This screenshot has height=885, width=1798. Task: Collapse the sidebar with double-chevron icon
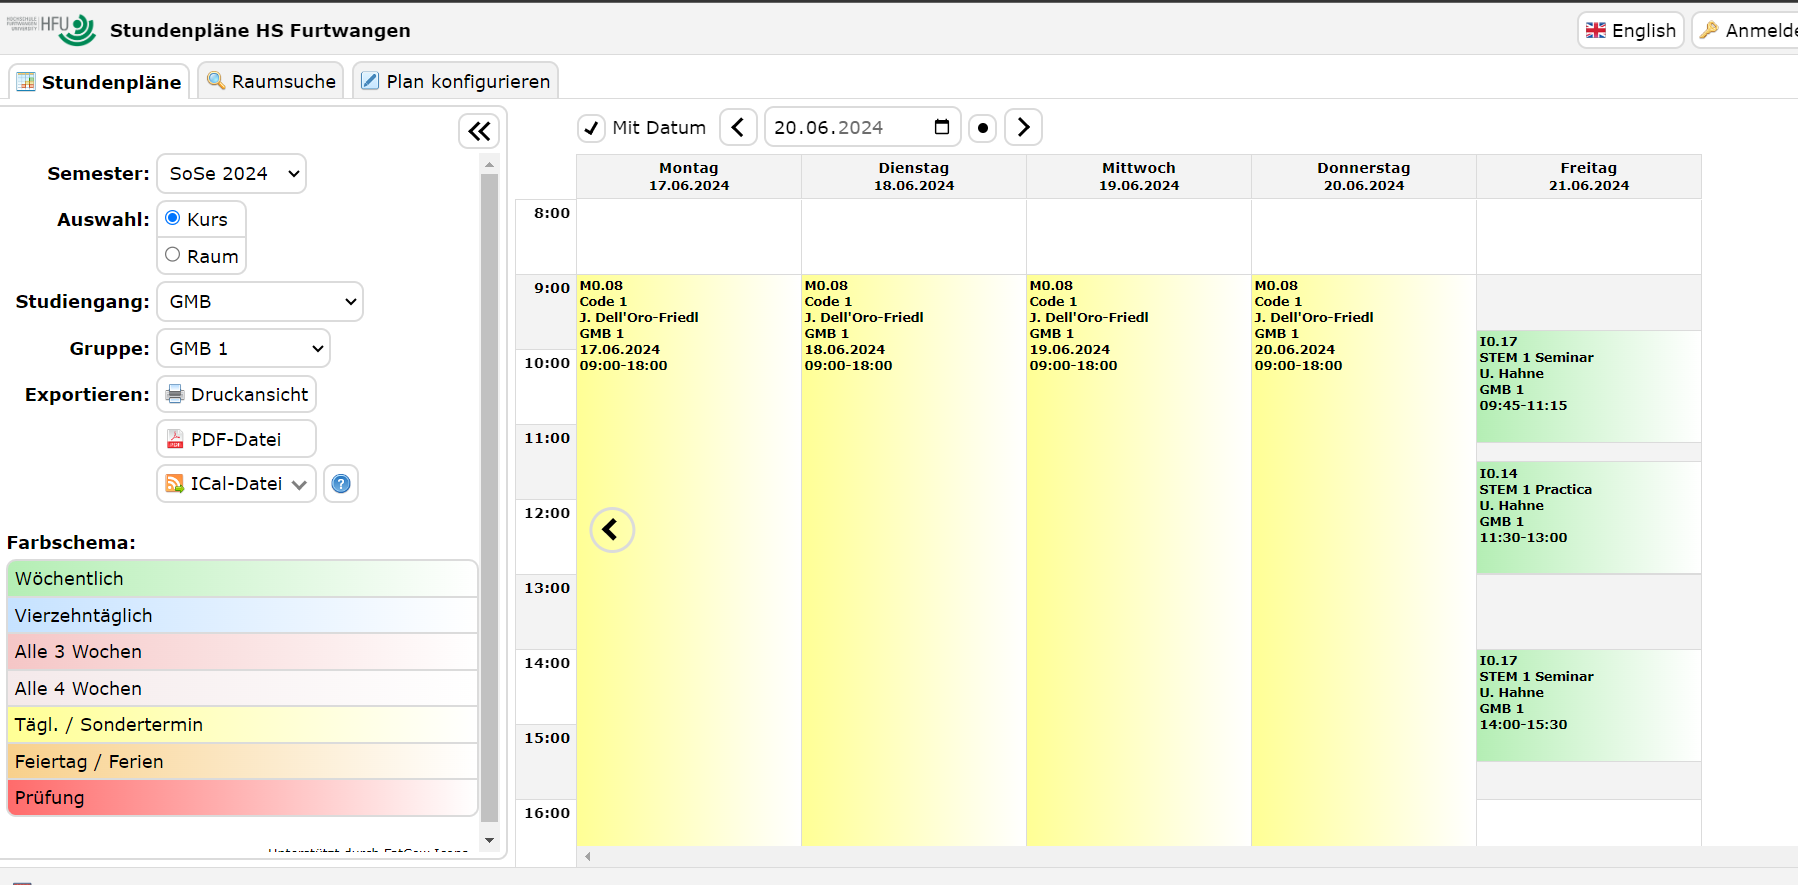(479, 131)
